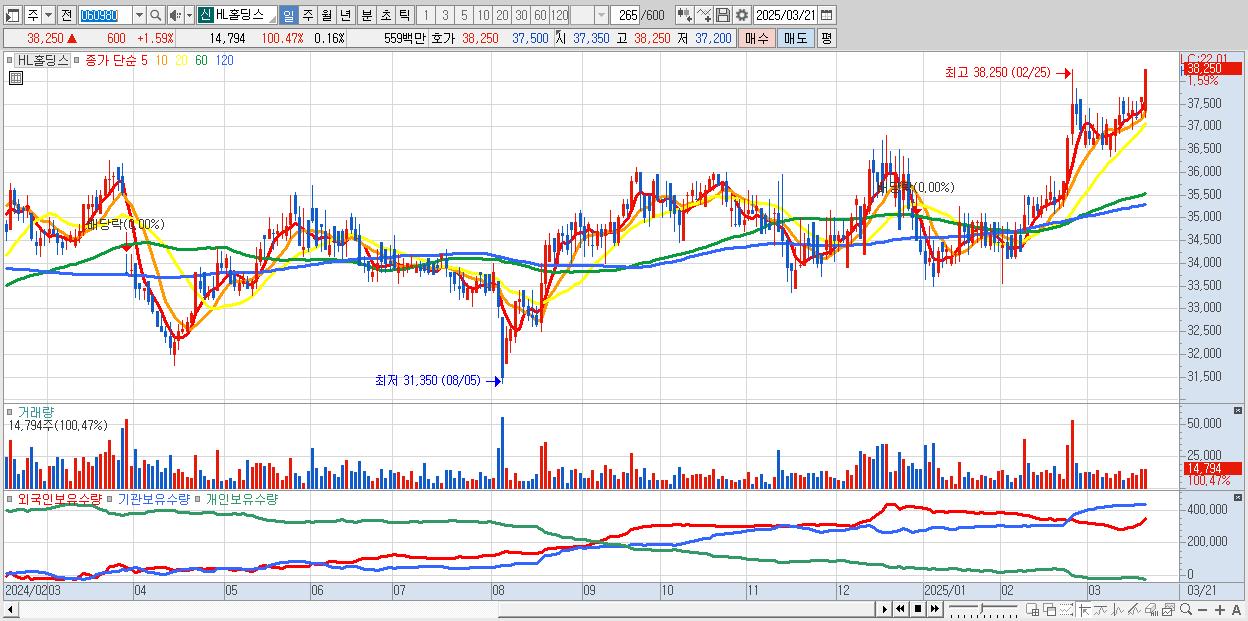Click the speaker sound icon in the top toolbar
Viewport: 1248px width, 621px height.
[x=175, y=15]
